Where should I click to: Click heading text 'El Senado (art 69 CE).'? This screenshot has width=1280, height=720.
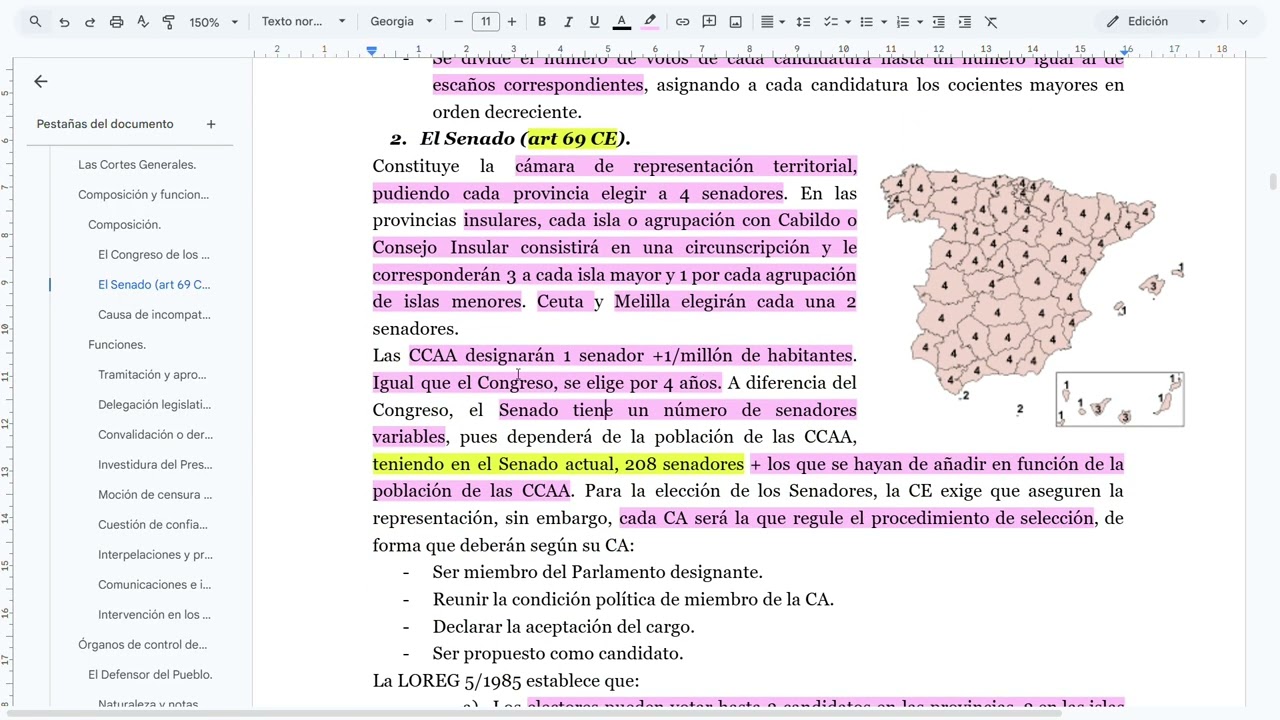(x=525, y=139)
